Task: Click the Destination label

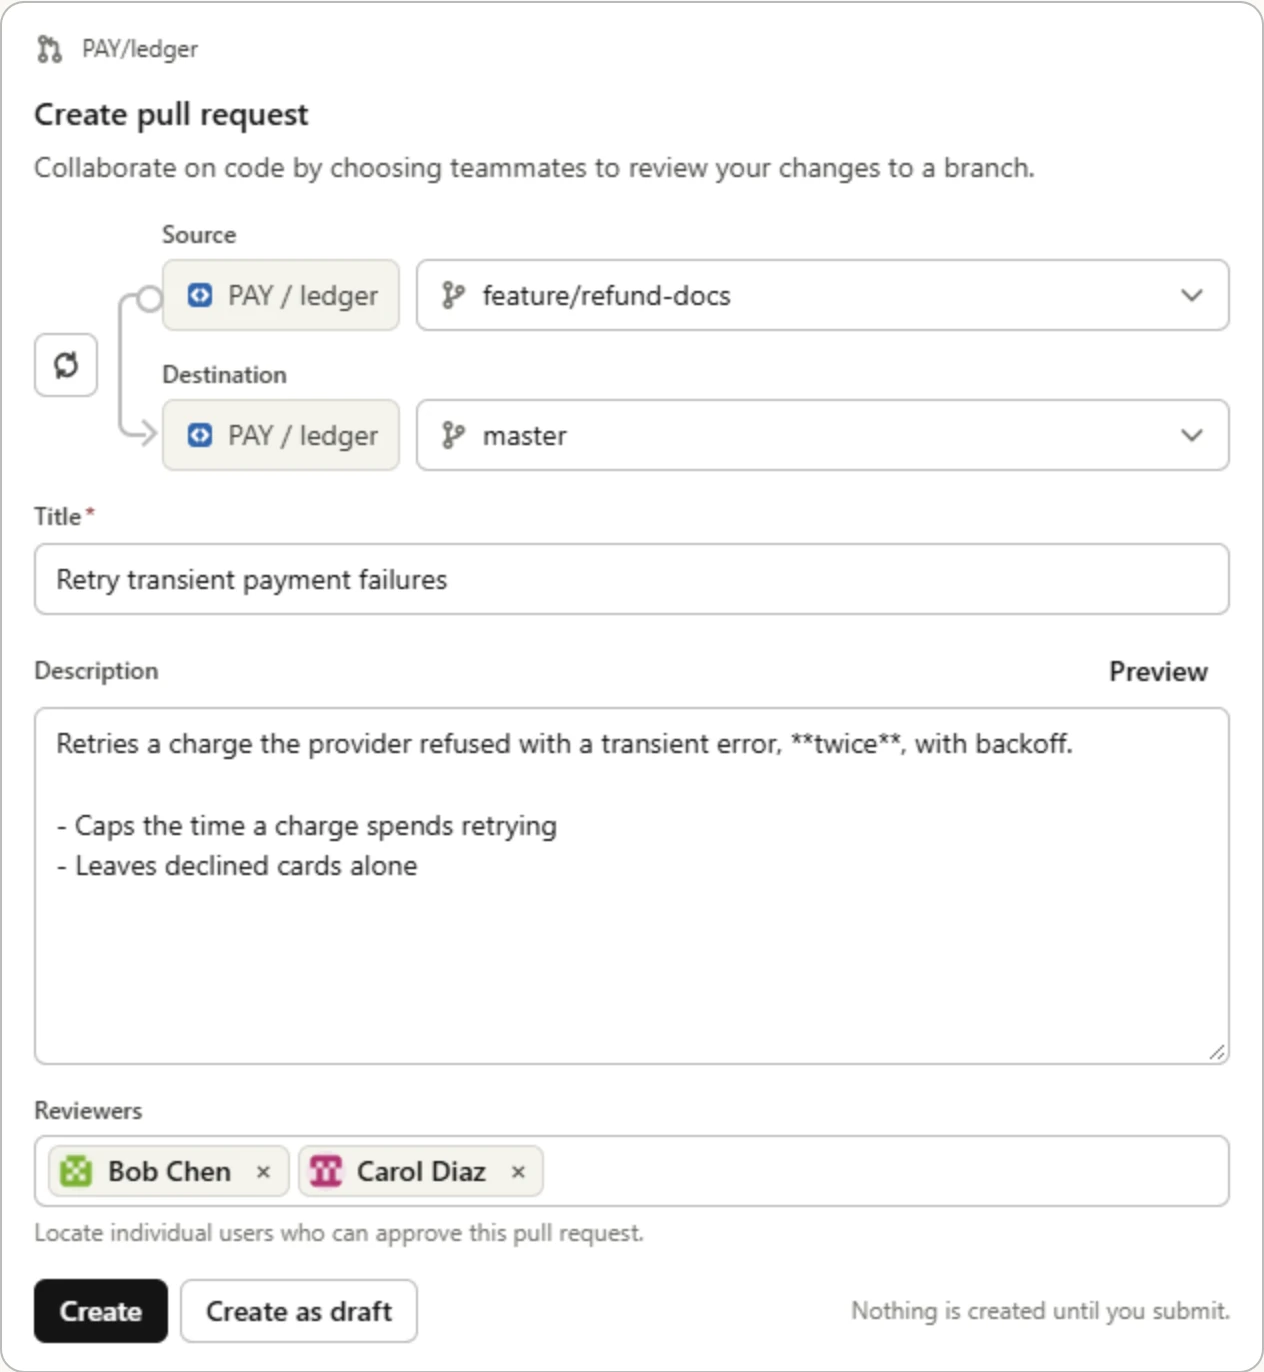Action: click(x=224, y=375)
